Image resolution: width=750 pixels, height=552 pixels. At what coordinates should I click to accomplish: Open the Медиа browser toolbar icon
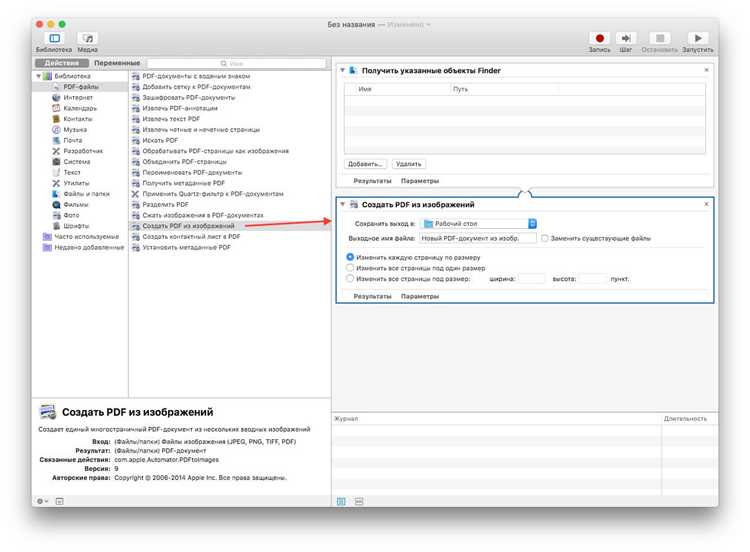pyautogui.click(x=88, y=38)
